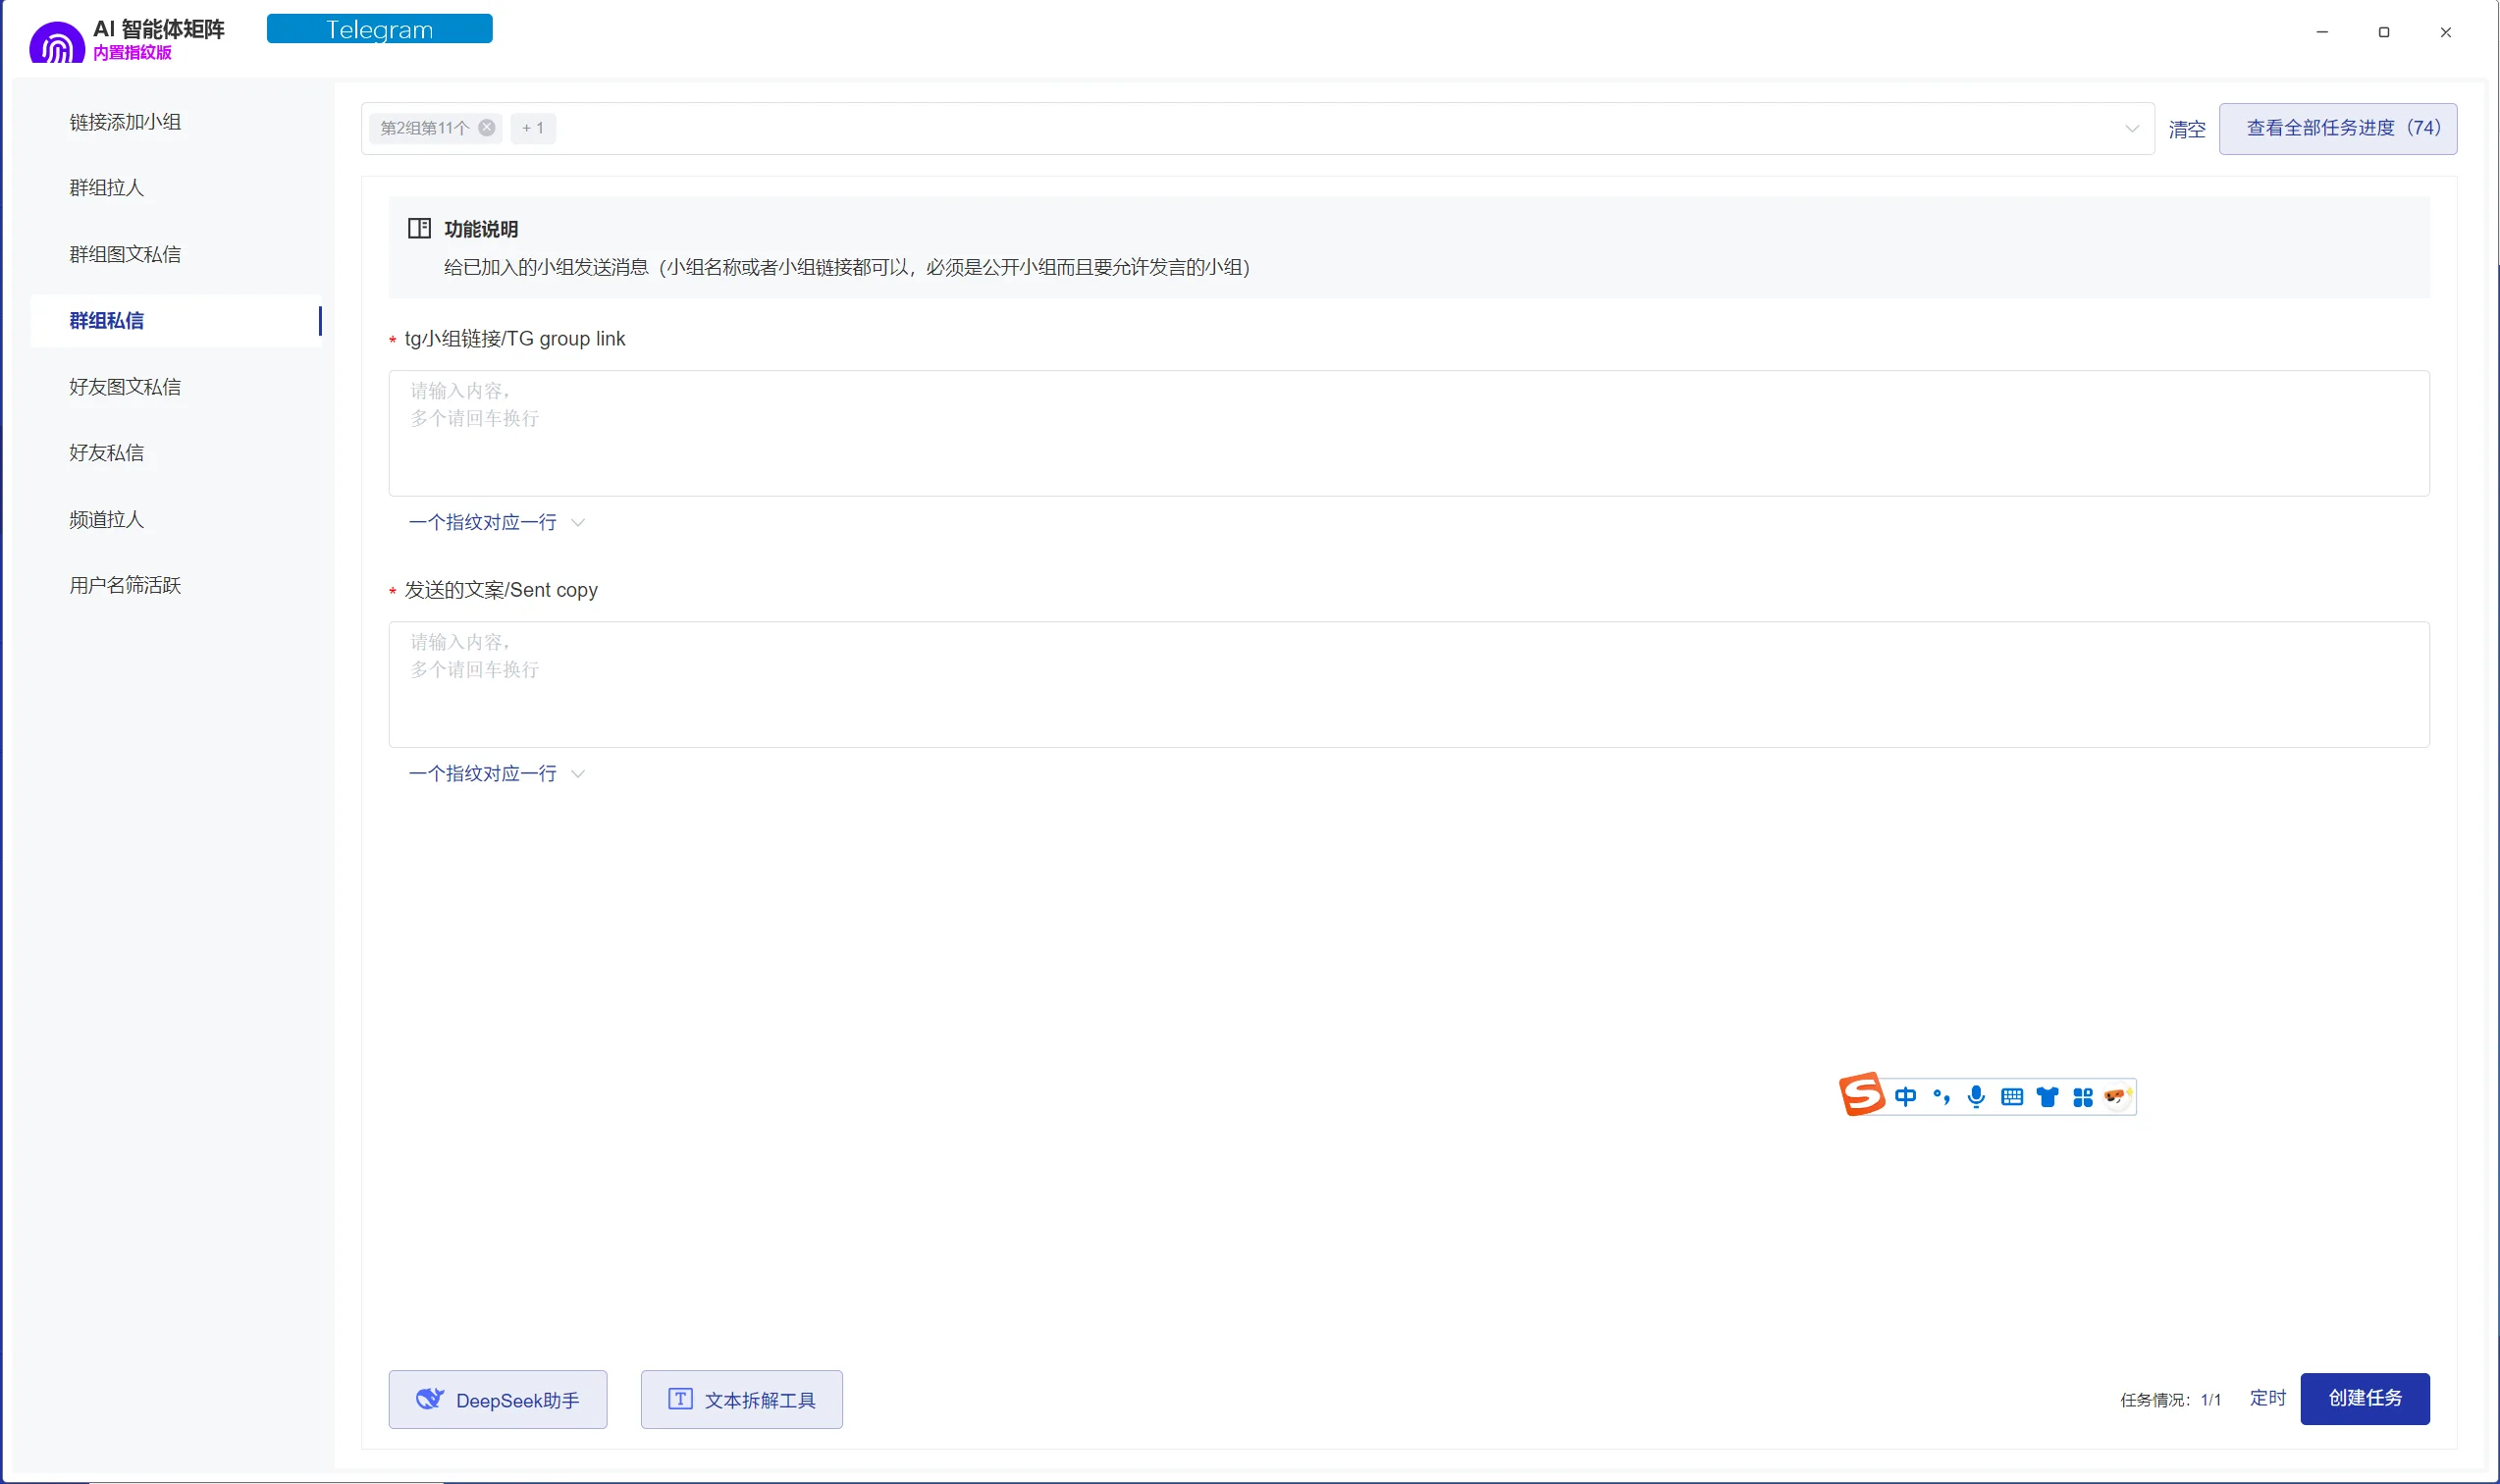Expand the fingerprint group selector arrow

(x=2132, y=129)
